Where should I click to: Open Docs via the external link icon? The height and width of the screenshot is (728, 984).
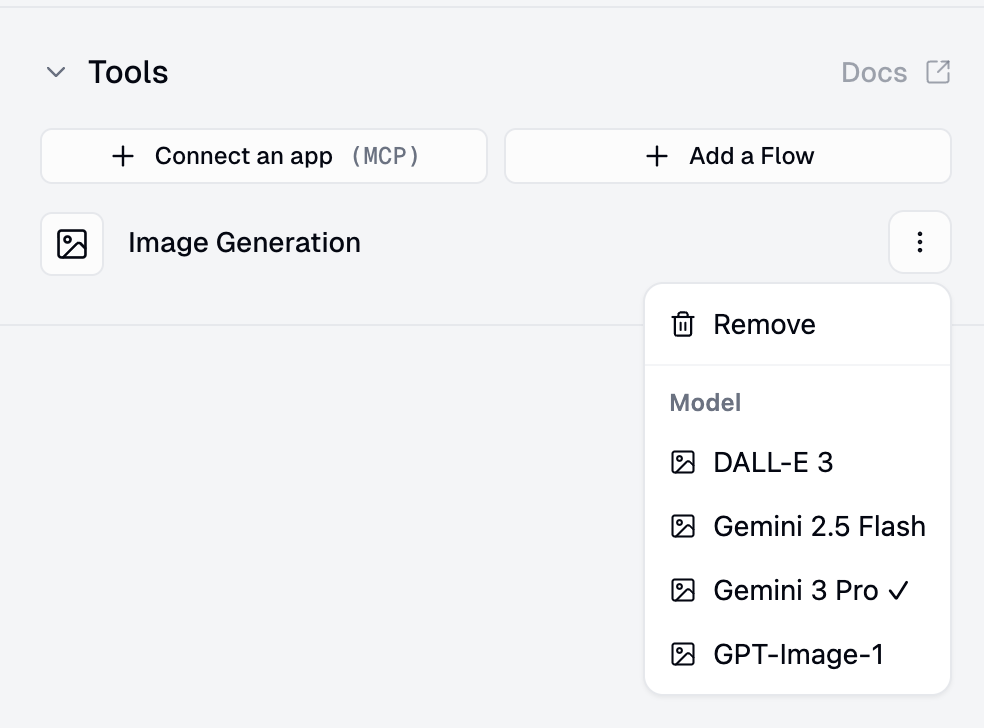pyautogui.click(x=938, y=72)
